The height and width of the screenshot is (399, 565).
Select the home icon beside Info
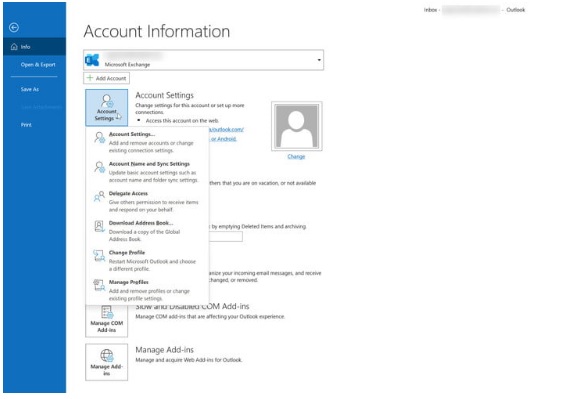point(14,47)
